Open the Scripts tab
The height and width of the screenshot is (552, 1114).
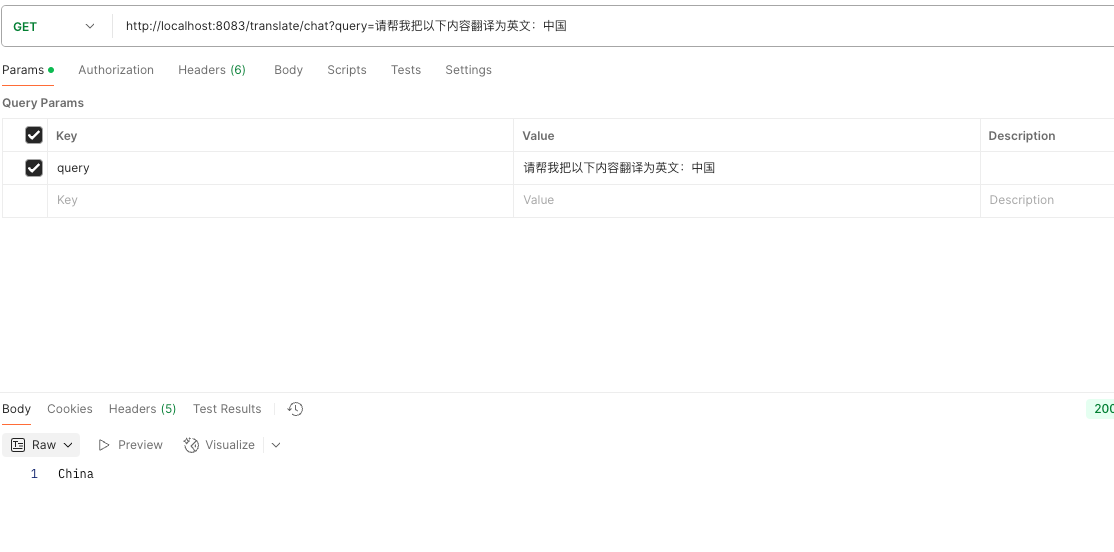(346, 70)
